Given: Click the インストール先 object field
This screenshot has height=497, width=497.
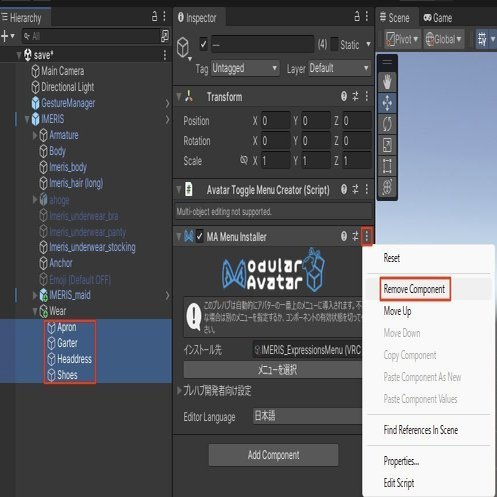Looking at the screenshot, I should click(307, 350).
